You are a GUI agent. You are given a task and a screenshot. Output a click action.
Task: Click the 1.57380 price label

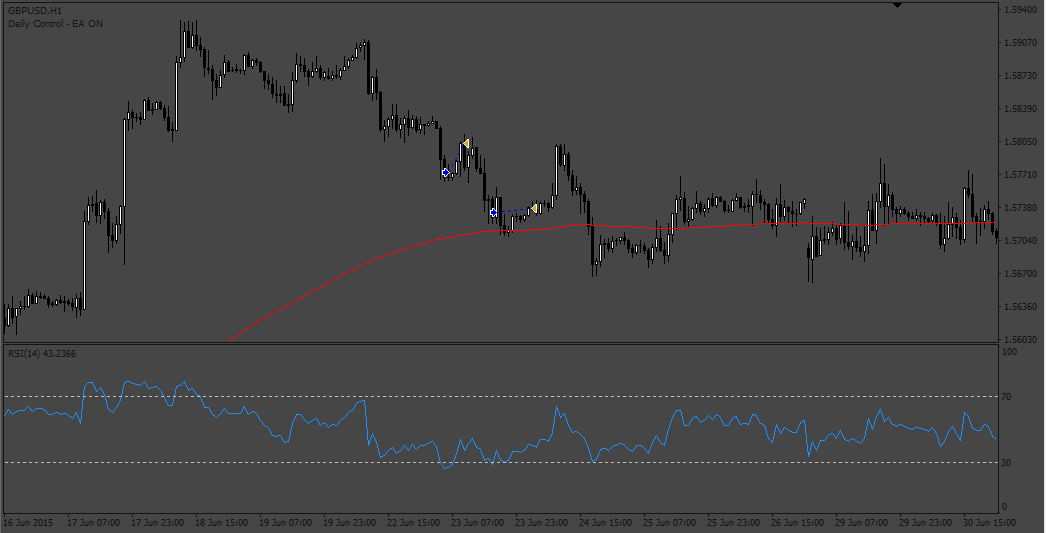1019,208
